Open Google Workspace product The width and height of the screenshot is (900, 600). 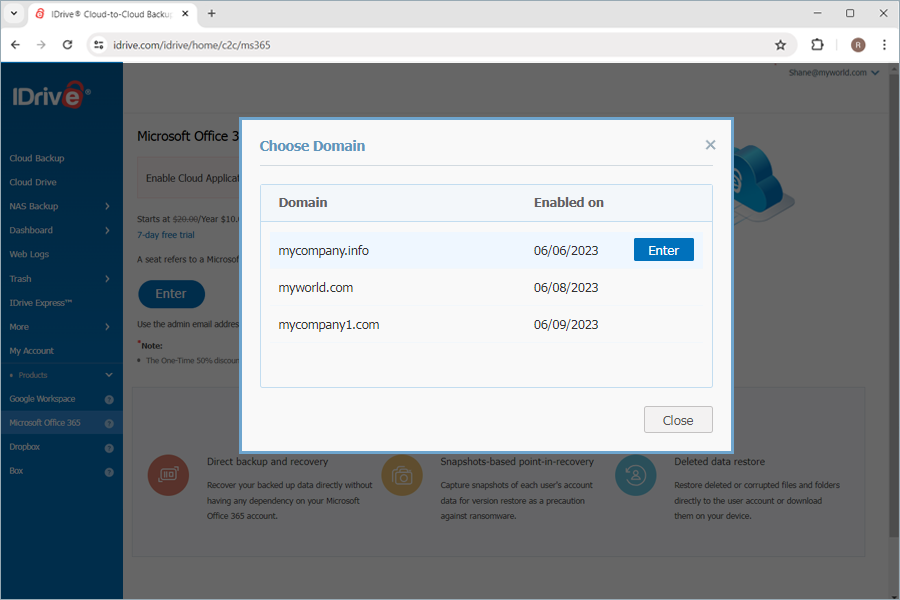tap(42, 398)
